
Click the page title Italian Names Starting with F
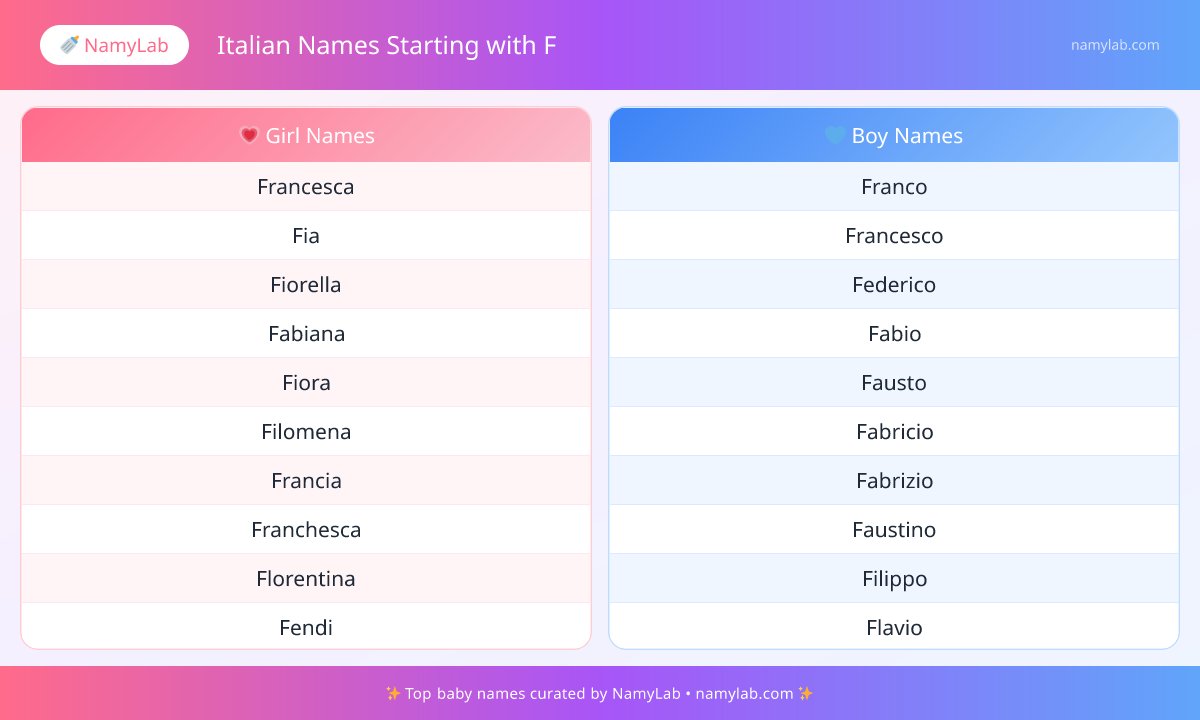coord(386,45)
